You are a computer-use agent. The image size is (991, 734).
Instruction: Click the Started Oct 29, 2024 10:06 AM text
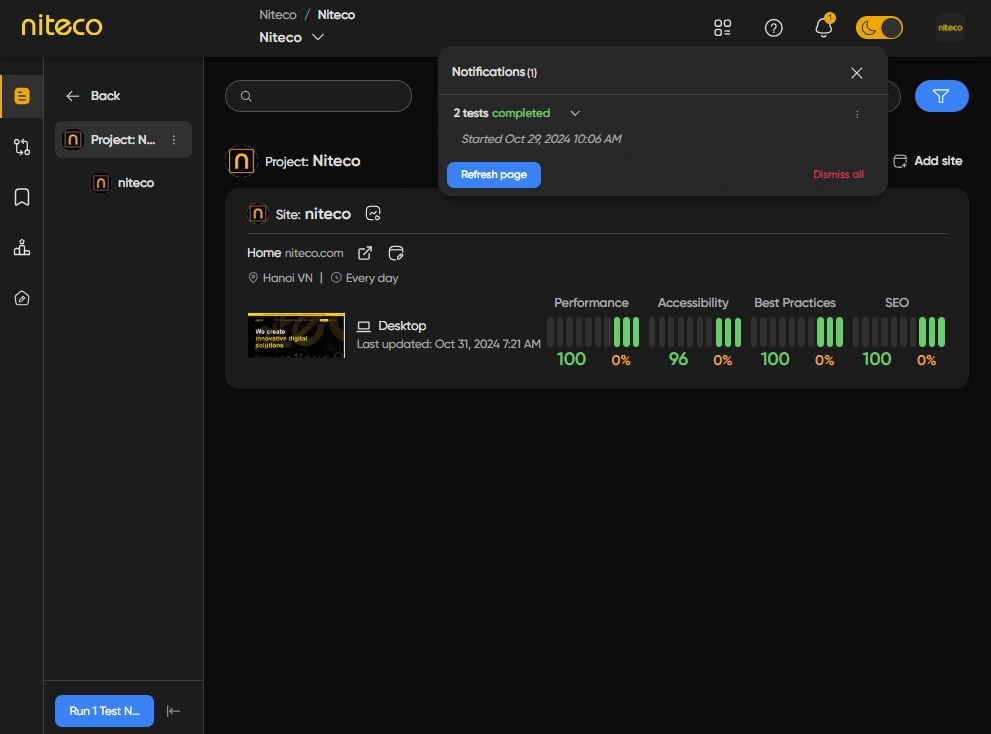pyautogui.click(x=541, y=139)
